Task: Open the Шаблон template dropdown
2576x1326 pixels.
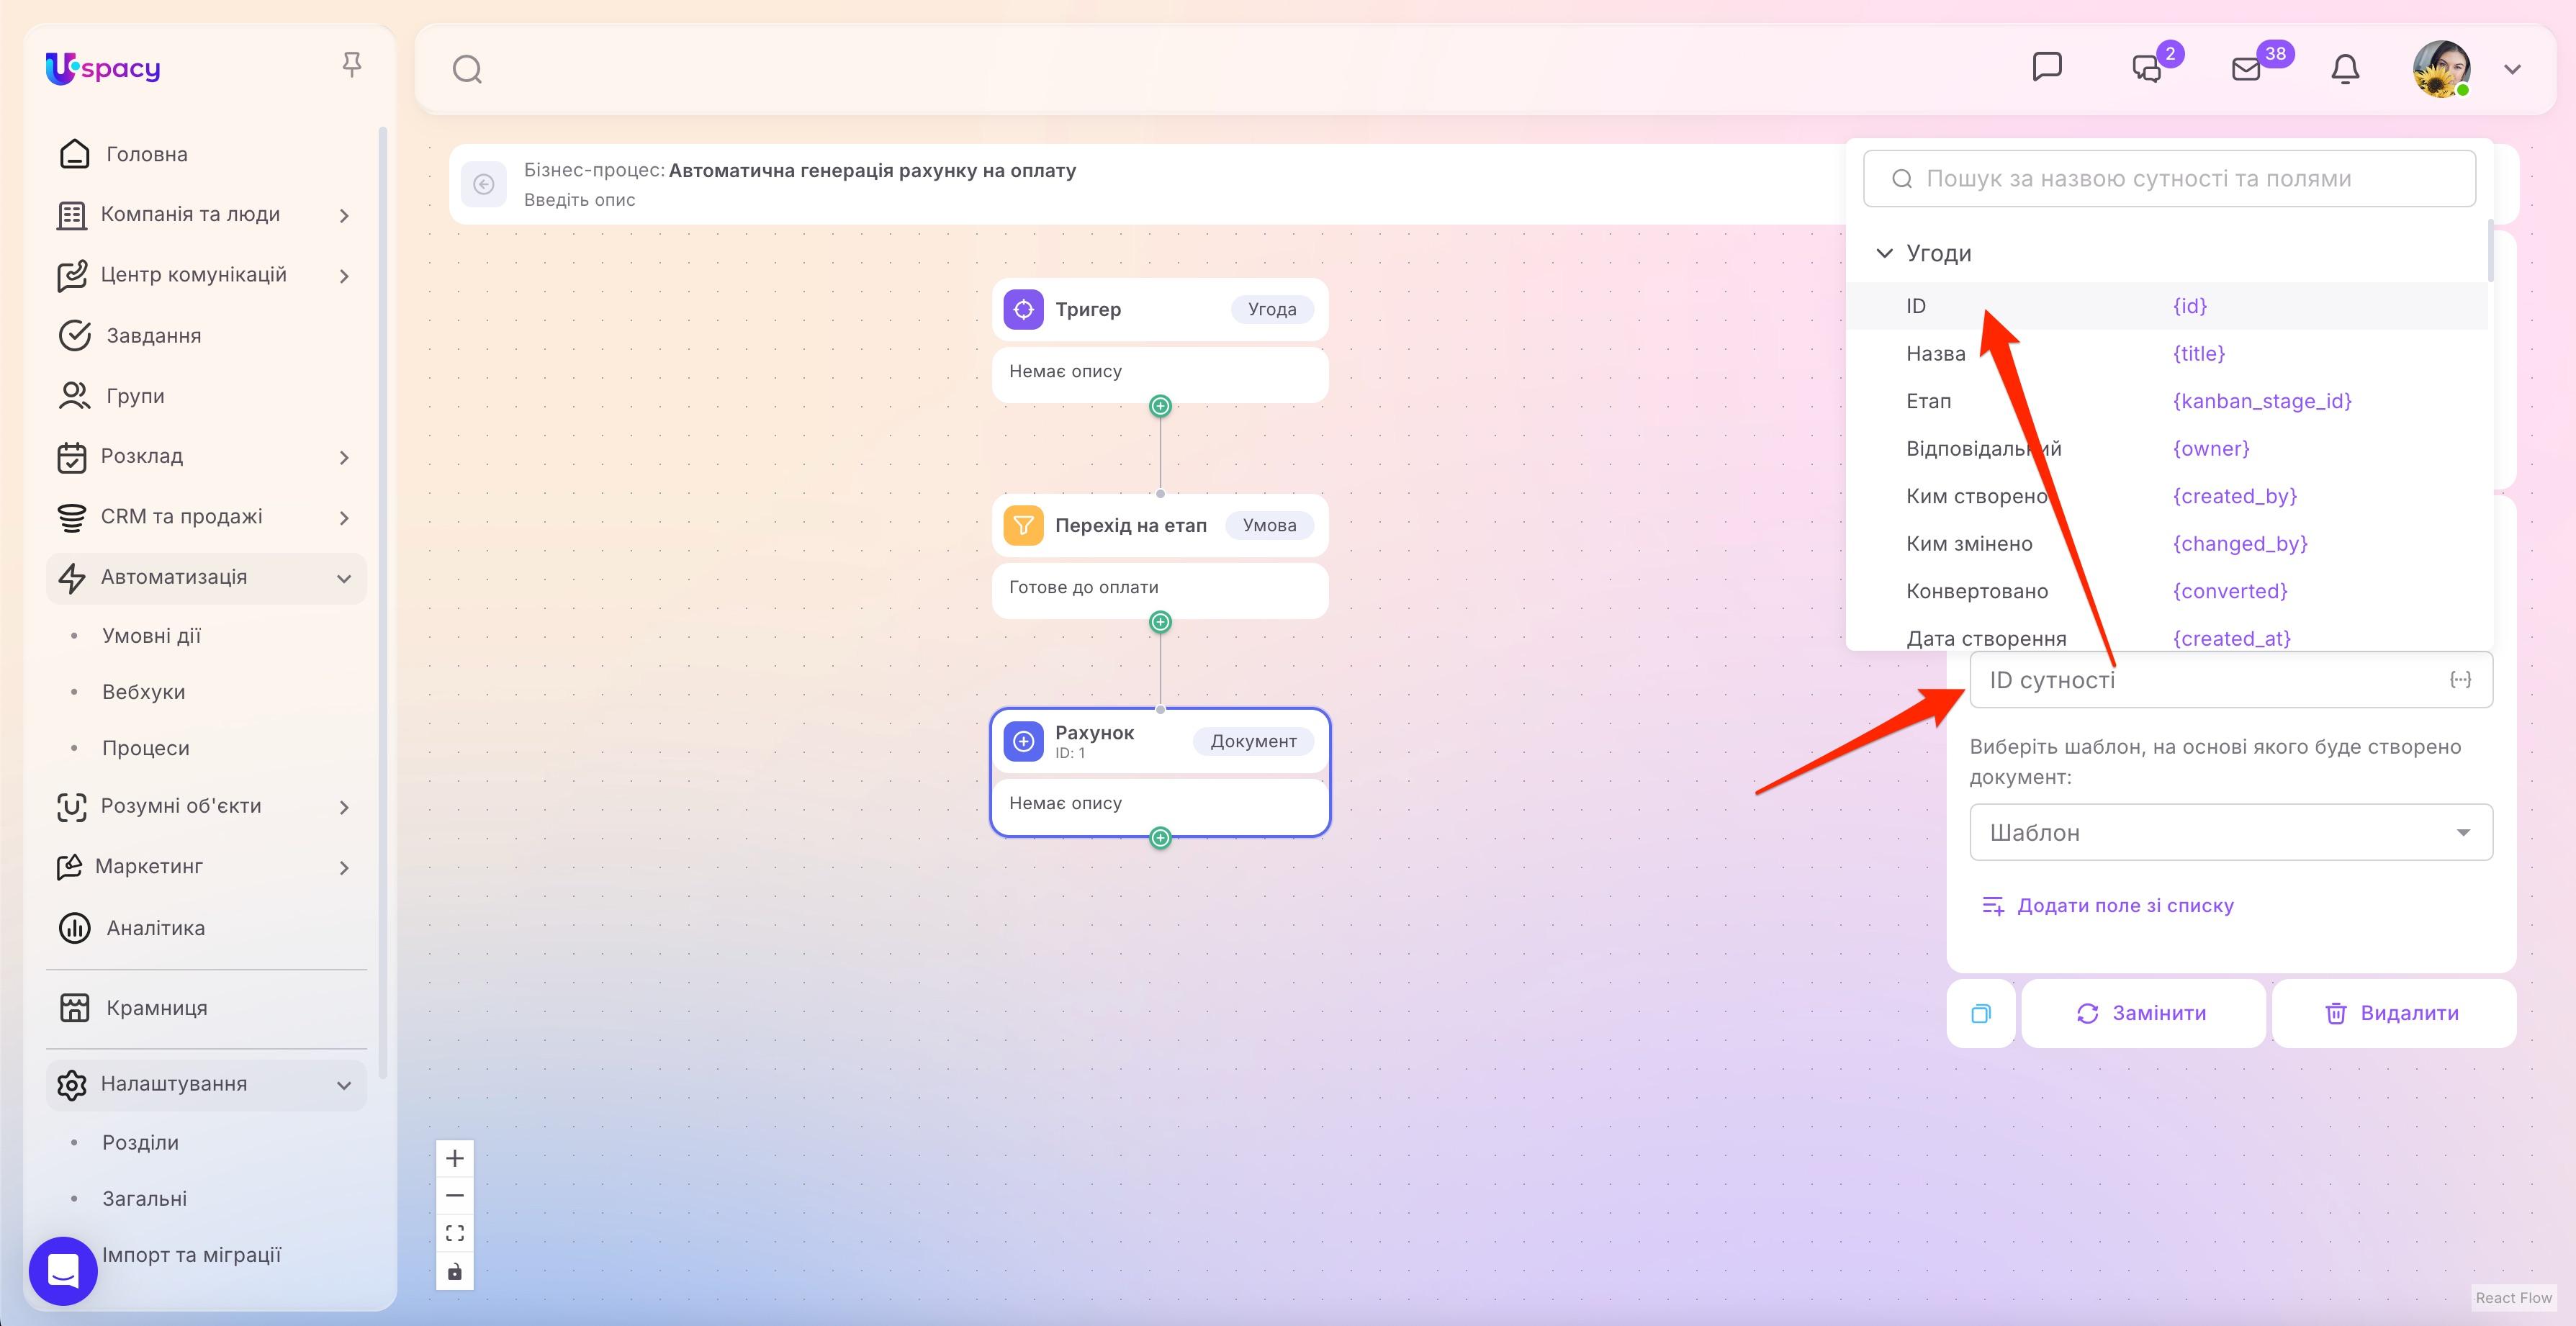Action: pos(2230,832)
